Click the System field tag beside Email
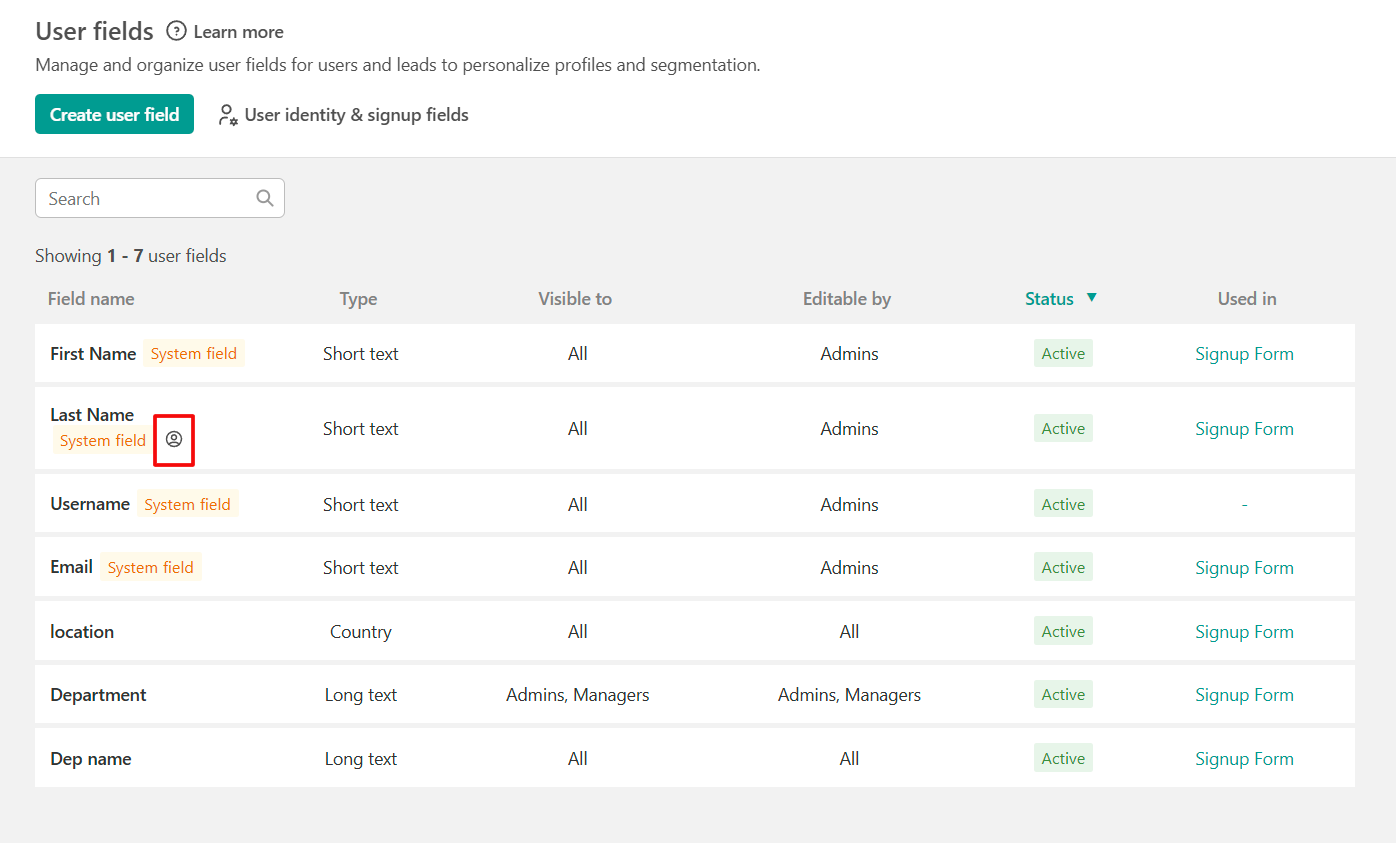This screenshot has height=843, width=1396. click(150, 568)
